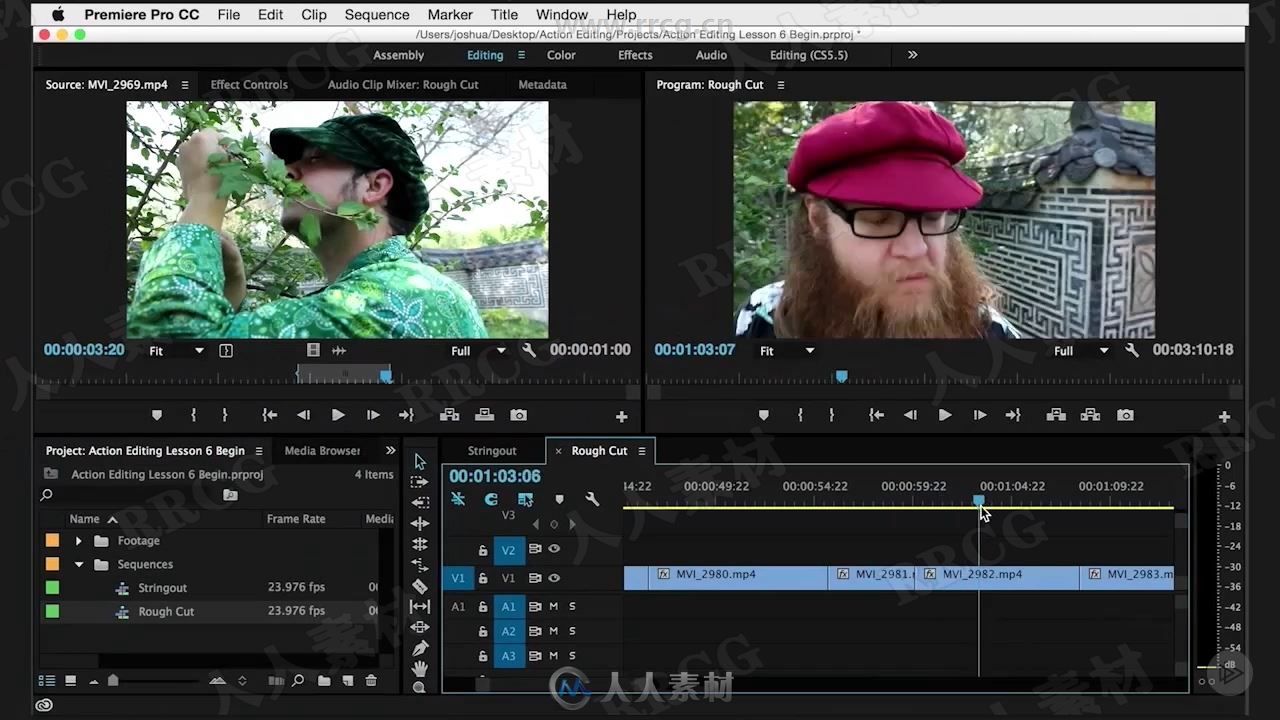This screenshot has width=1280, height=720.
Task: Toggle nest-or-individual-clips insert mode
Action: coord(458,499)
